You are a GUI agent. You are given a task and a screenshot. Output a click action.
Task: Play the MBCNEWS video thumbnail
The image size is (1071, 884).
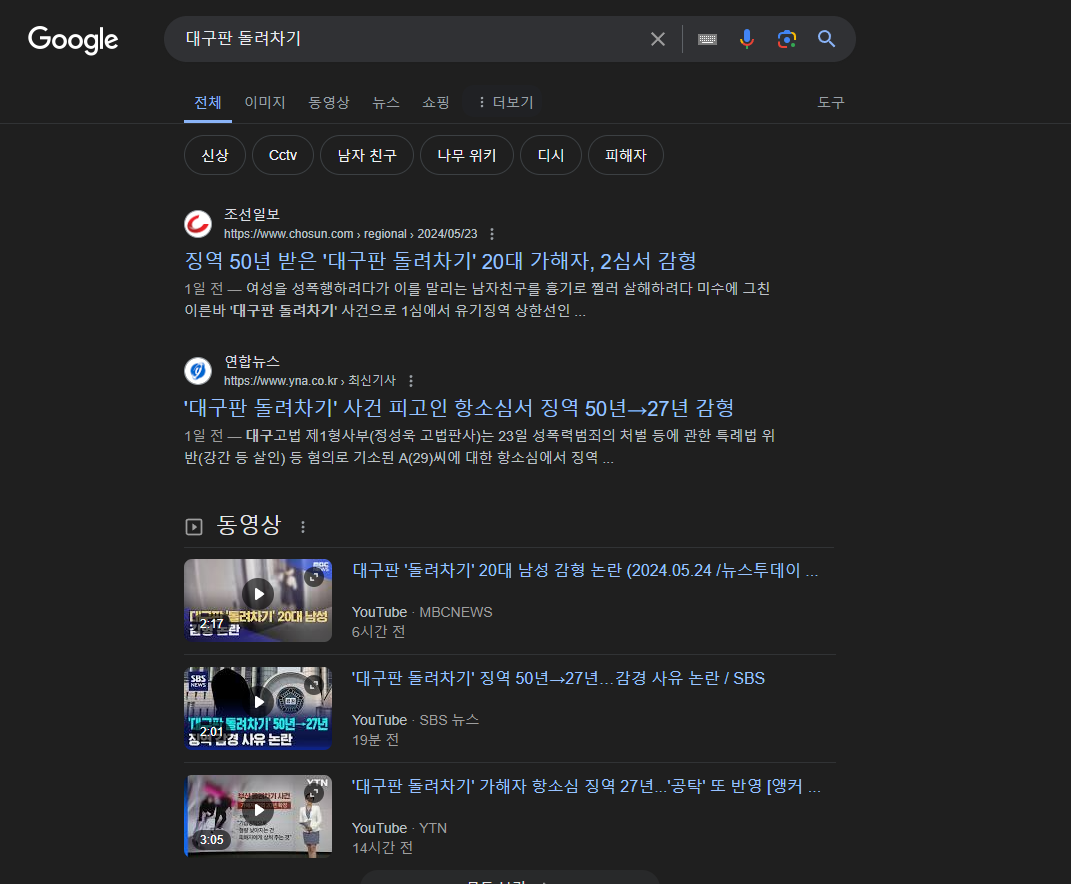[258, 600]
